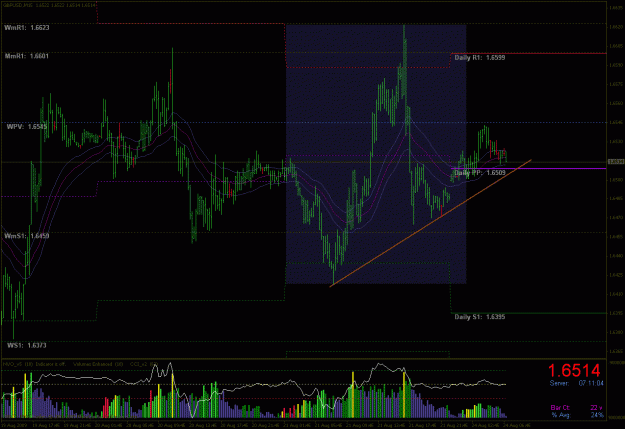Click the 19 Aug 2009 date on time axis

(13, 425)
